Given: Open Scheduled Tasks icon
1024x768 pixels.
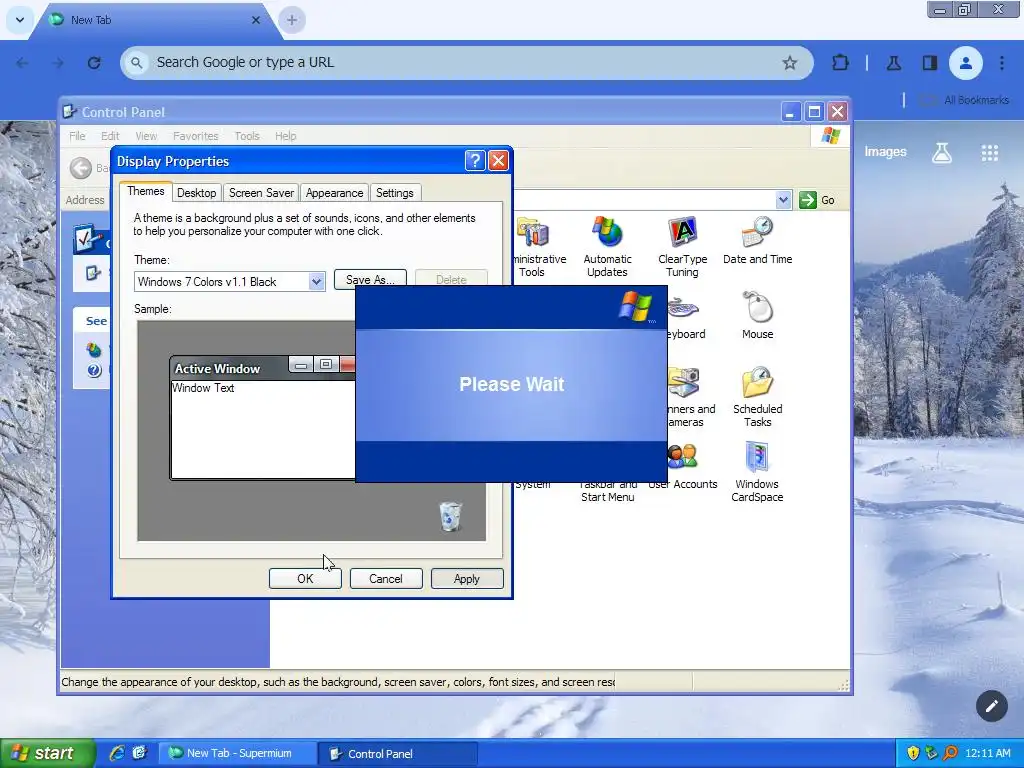Looking at the screenshot, I should 757,396.
